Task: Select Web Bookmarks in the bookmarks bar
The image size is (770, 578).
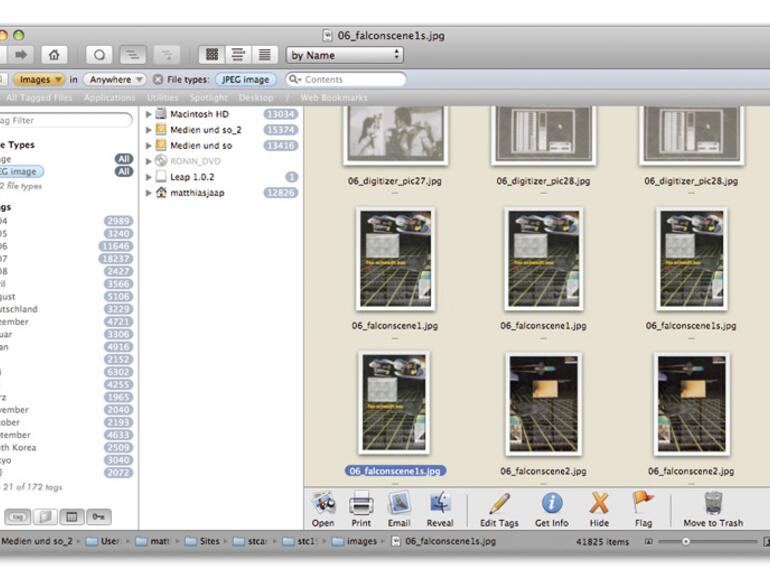Action: (x=334, y=98)
